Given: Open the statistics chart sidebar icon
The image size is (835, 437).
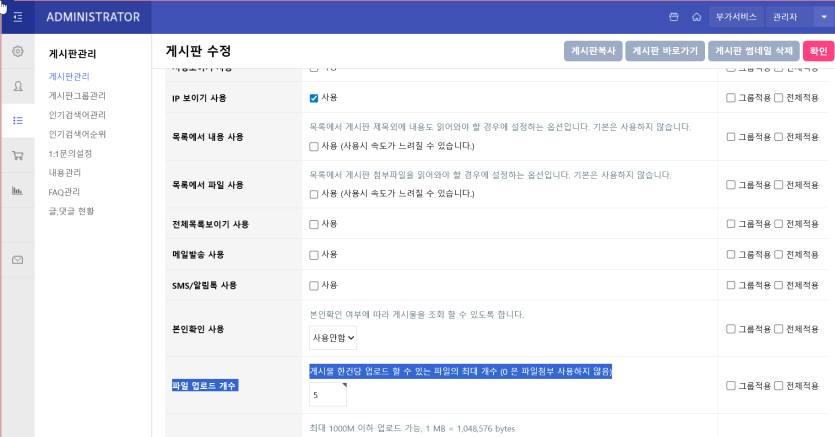Looking at the screenshot, I should [x=18, y=190].
